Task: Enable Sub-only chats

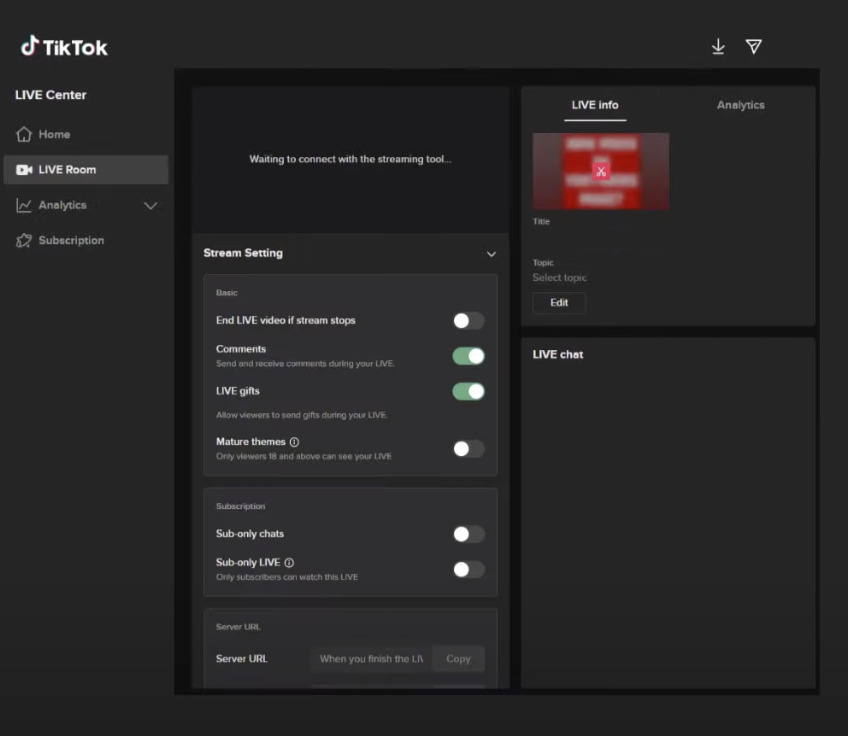Action: [x=467, y=533]
